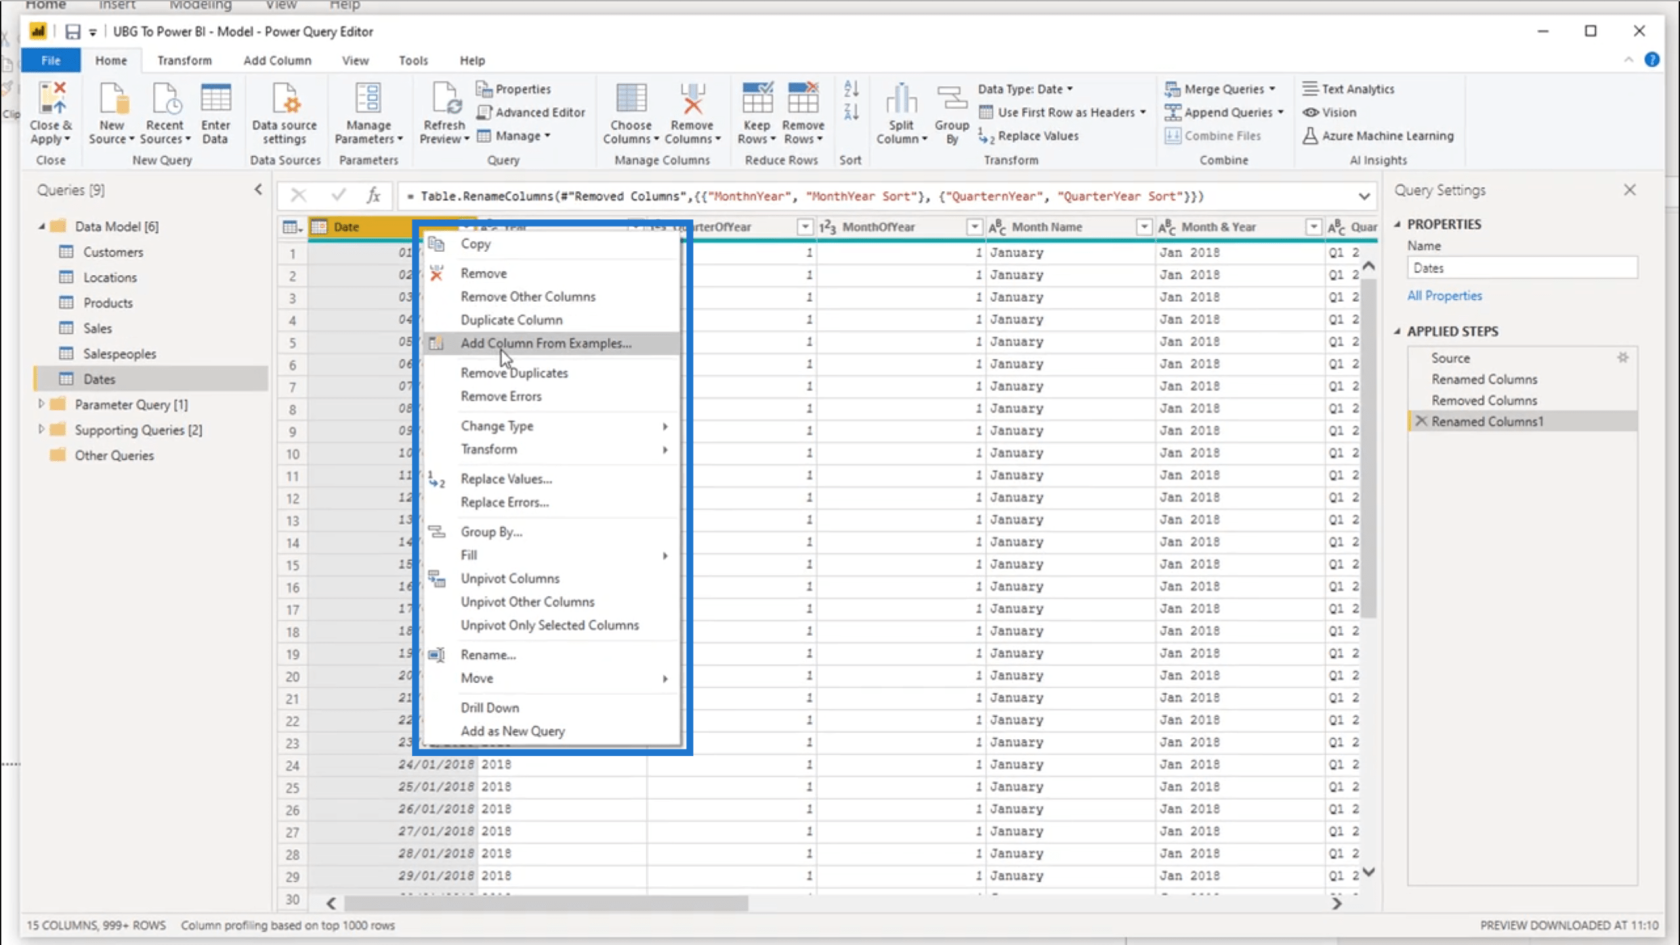Screen dimensions: 1680x945
Task: Click Replace Values in the ribbon
Action: click(1029, 136)
